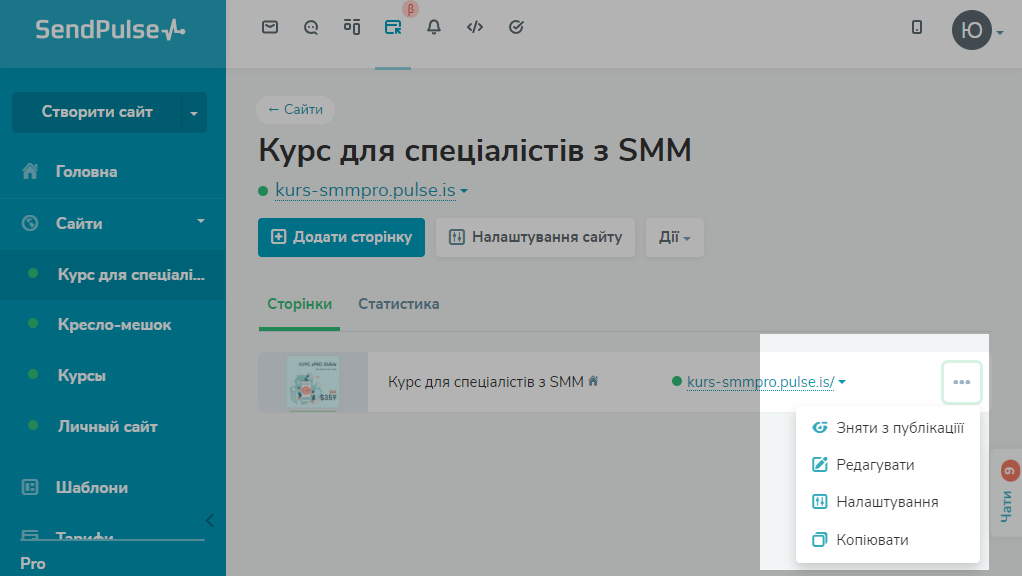Open the Landing pages (sites) icon
Image resolution: width=1022 pixels, height=576 pixels.
(393, 27)
